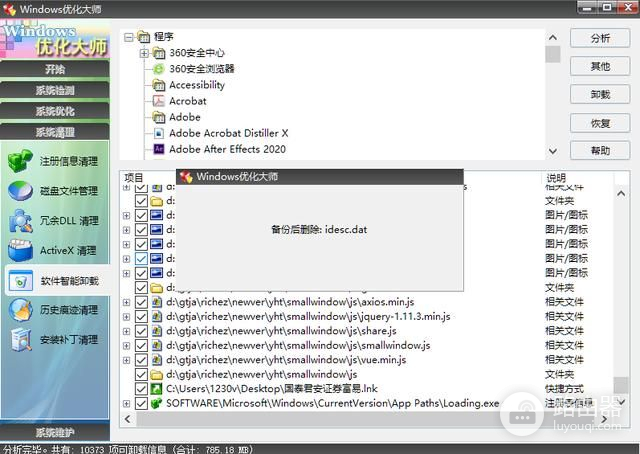Click the 项目 column header
The image size is (640, 454).
click(x=133, y=178)
